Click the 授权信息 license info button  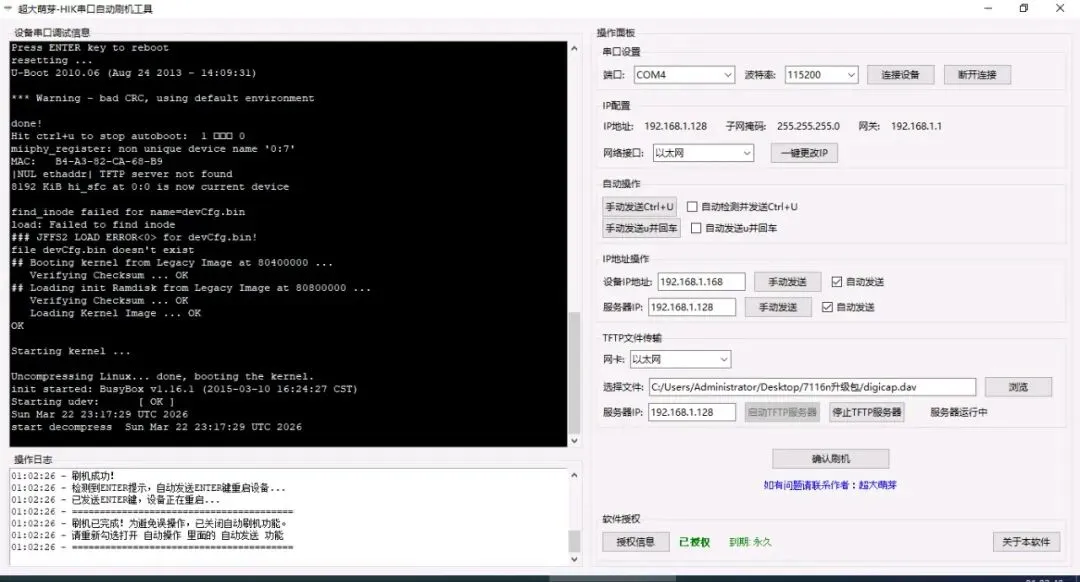pos(635,542)
